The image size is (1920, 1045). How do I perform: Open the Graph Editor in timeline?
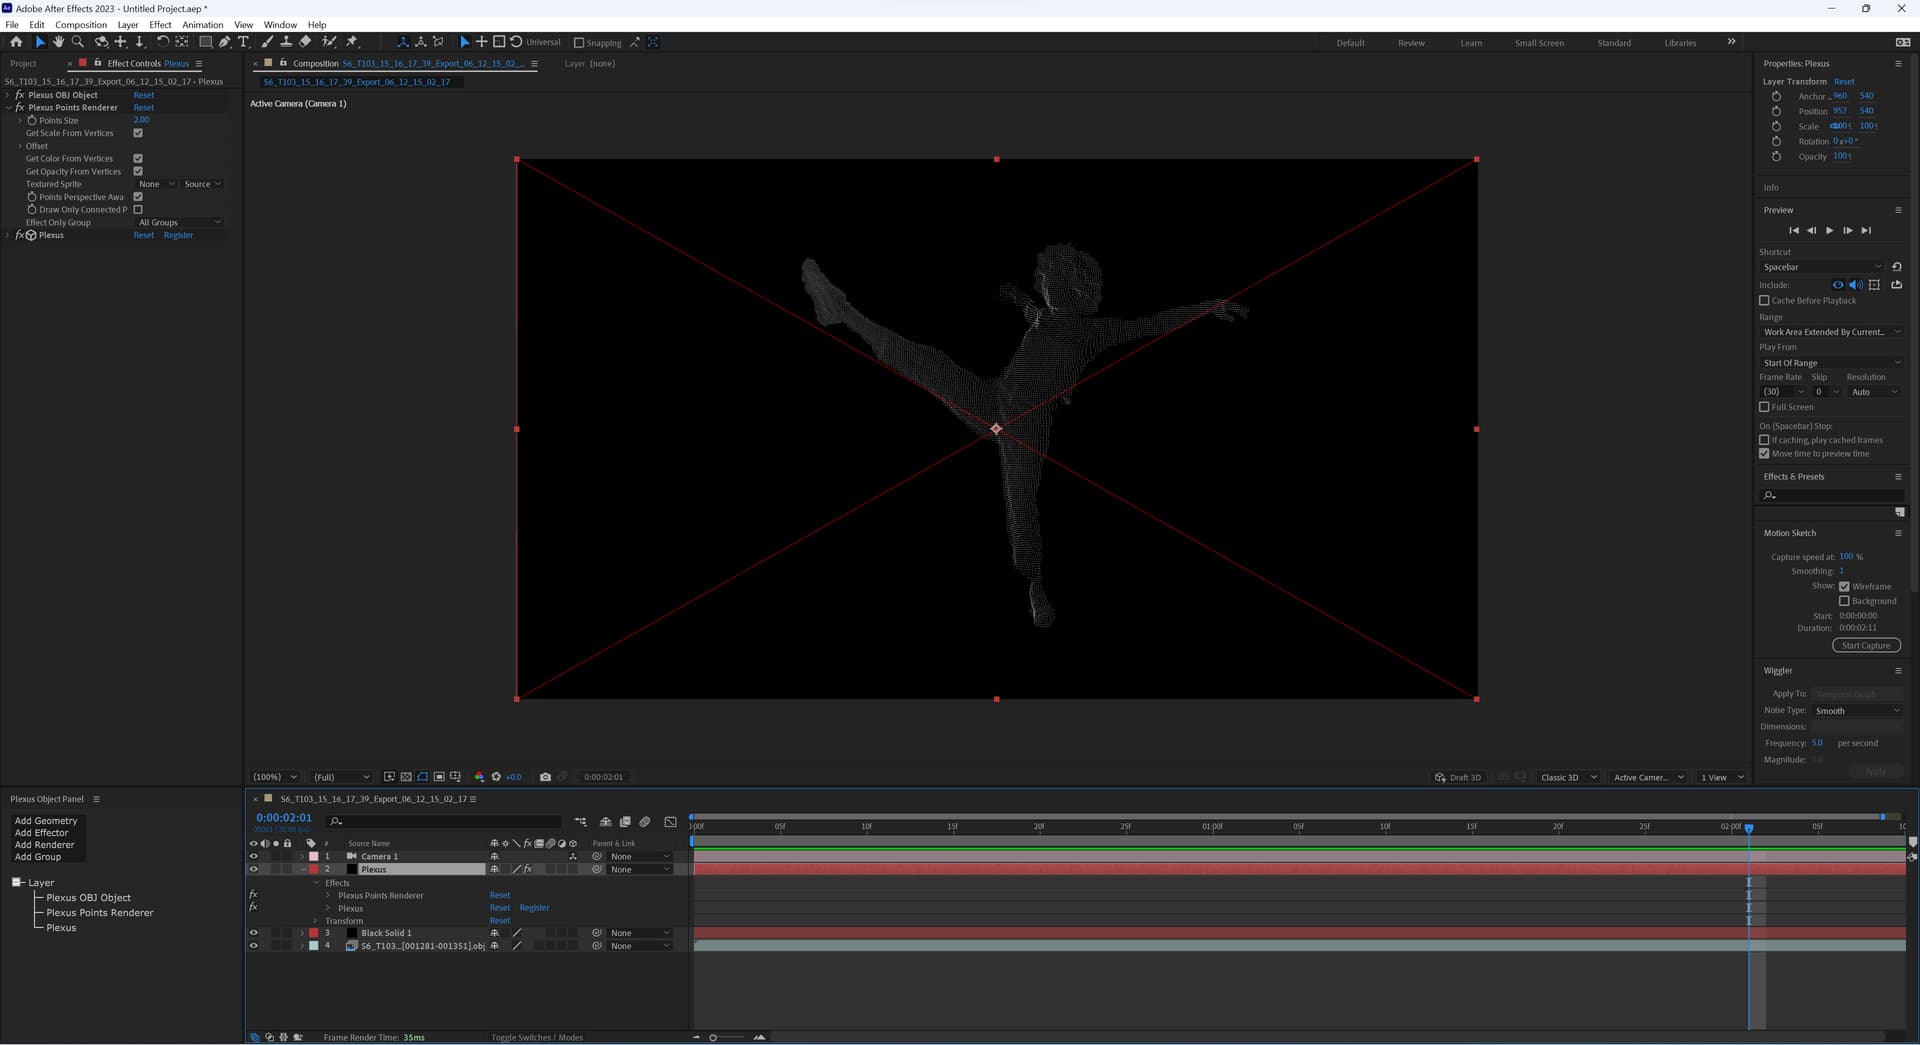pos(670,822)
